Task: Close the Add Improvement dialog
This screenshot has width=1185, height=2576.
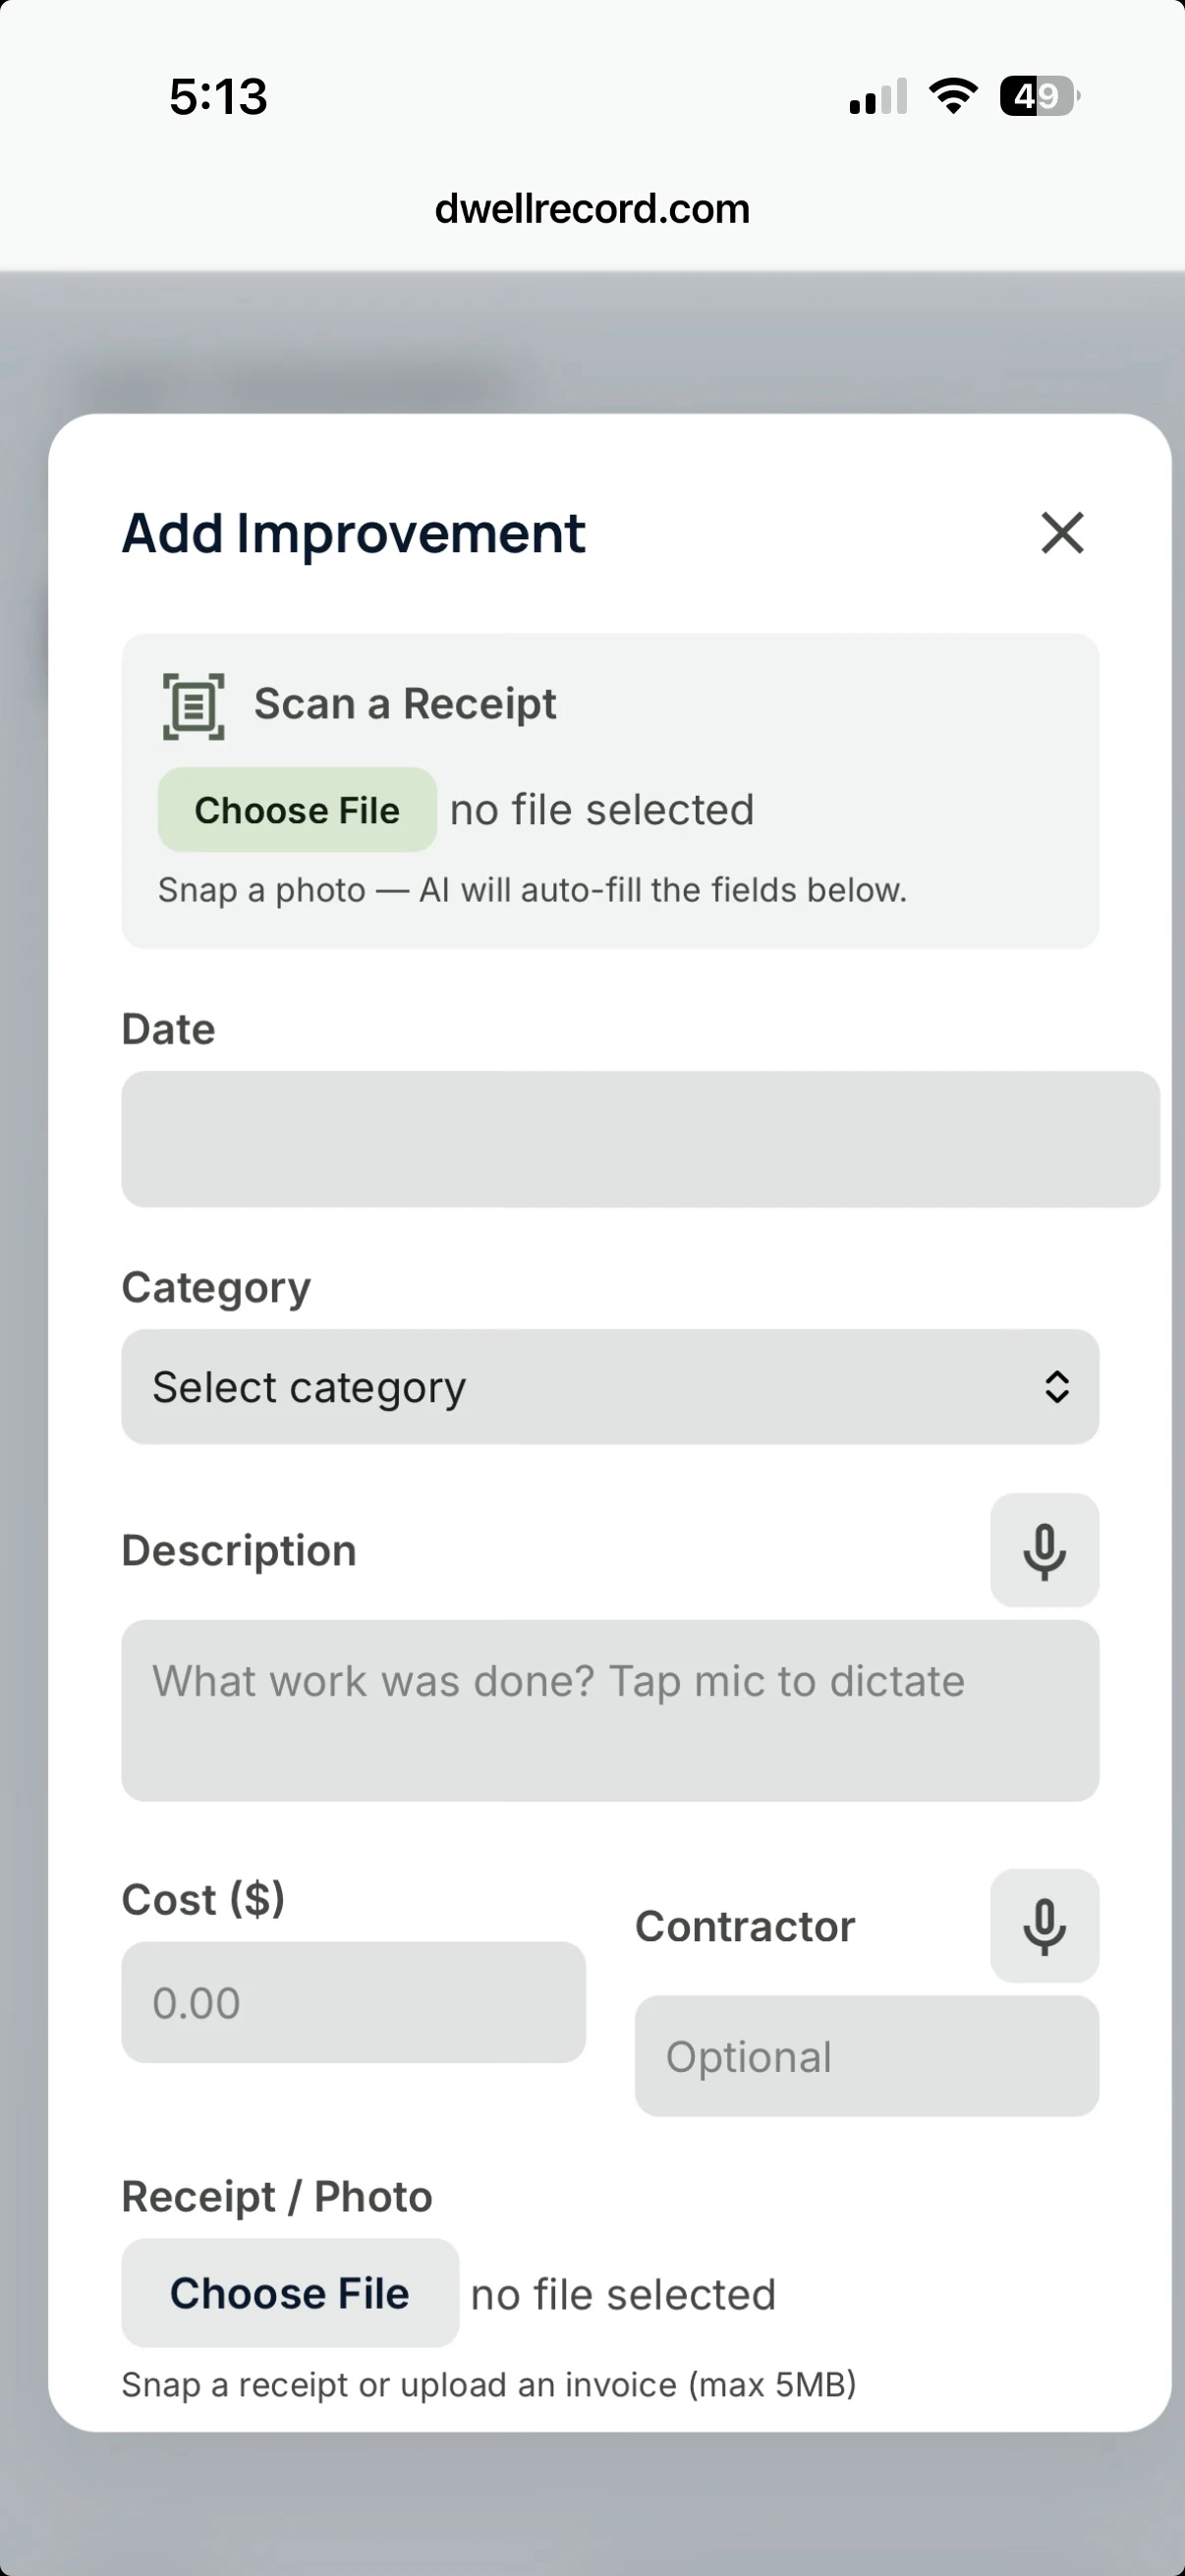Action: 1062,533
